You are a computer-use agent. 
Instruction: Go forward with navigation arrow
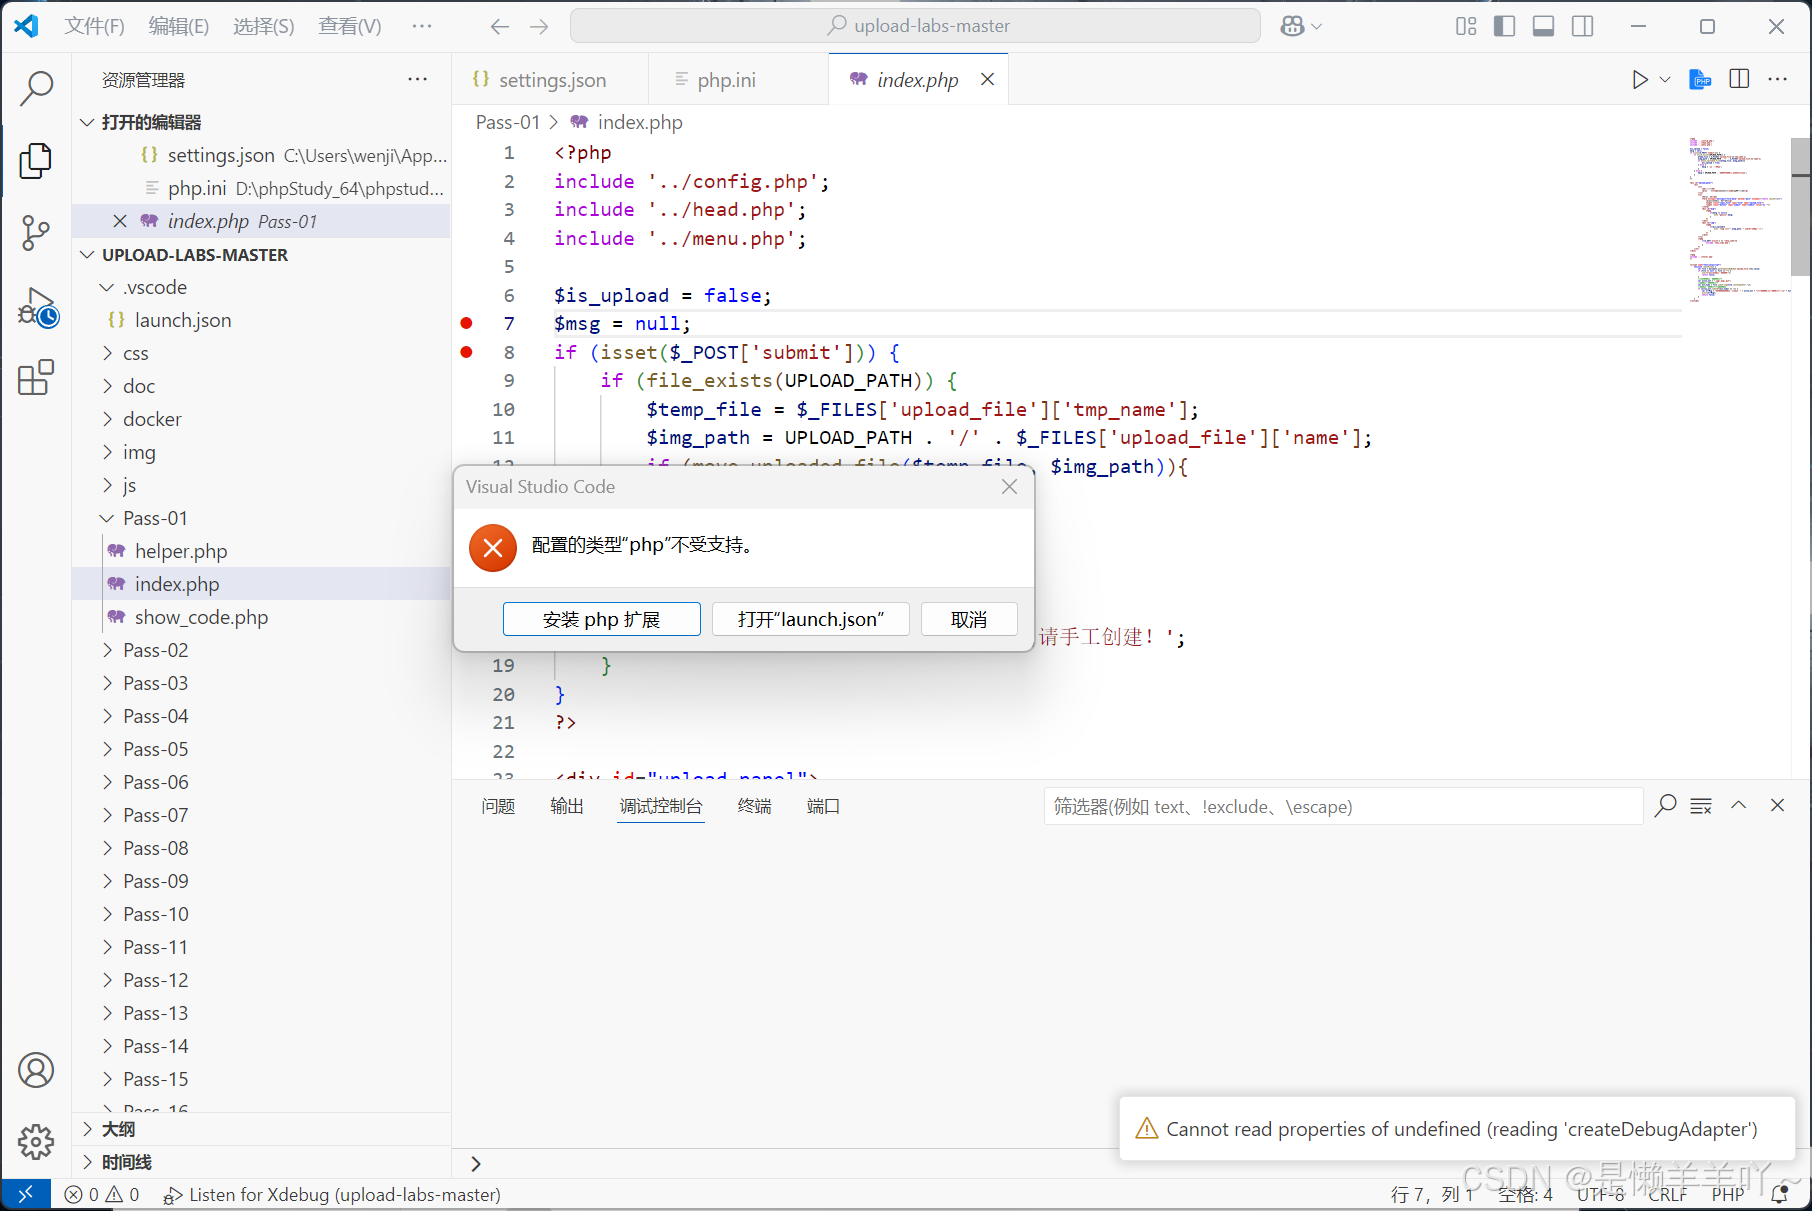point(539,27)
